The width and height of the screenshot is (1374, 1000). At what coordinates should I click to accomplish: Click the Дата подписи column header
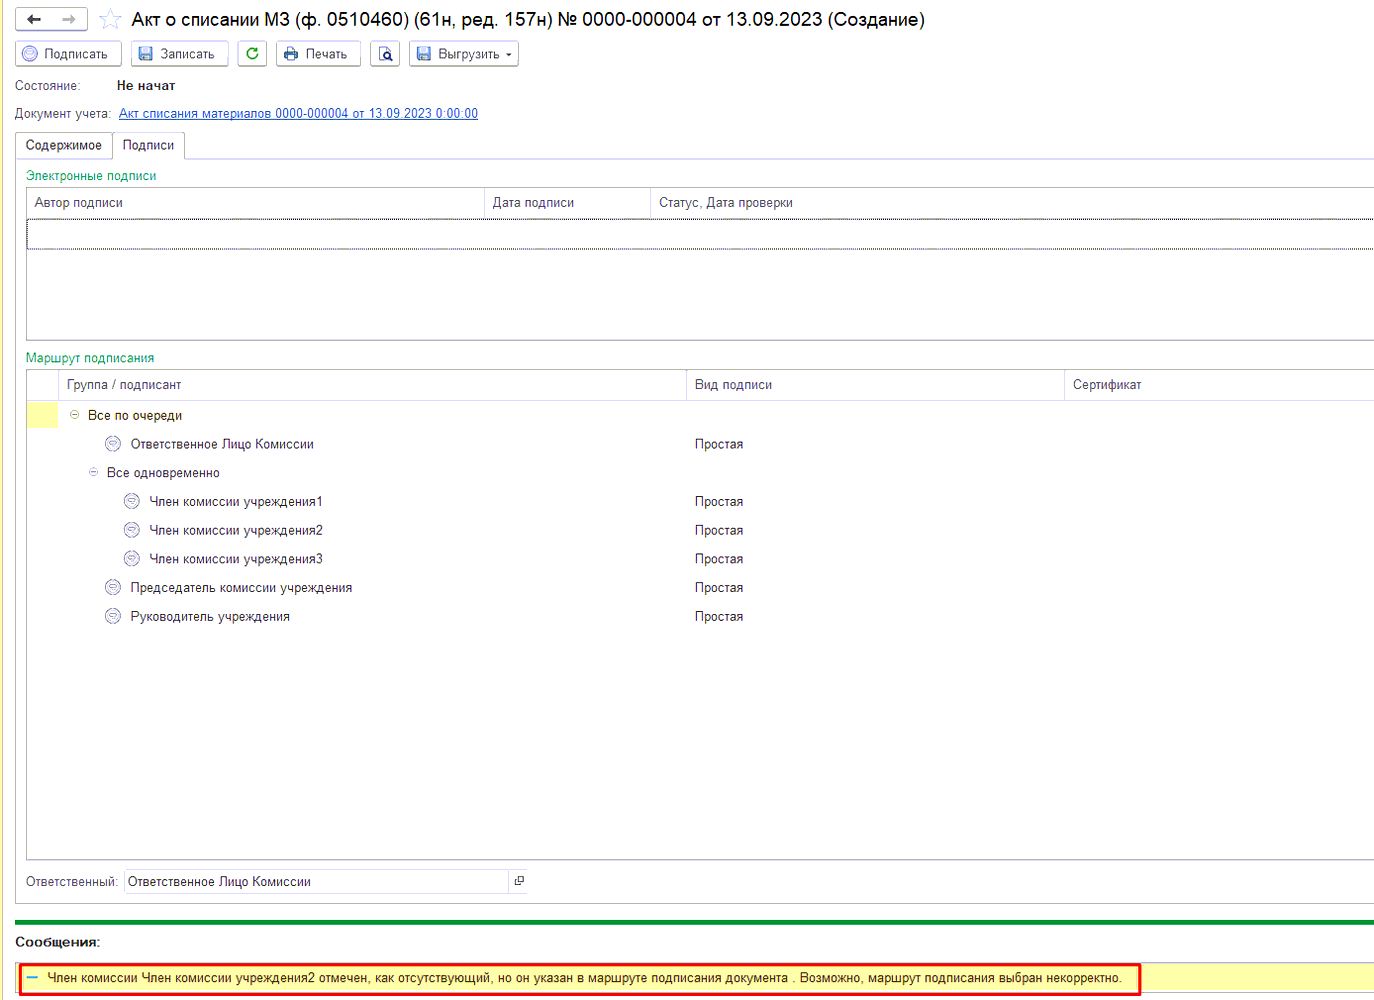[x=567, y=203]
